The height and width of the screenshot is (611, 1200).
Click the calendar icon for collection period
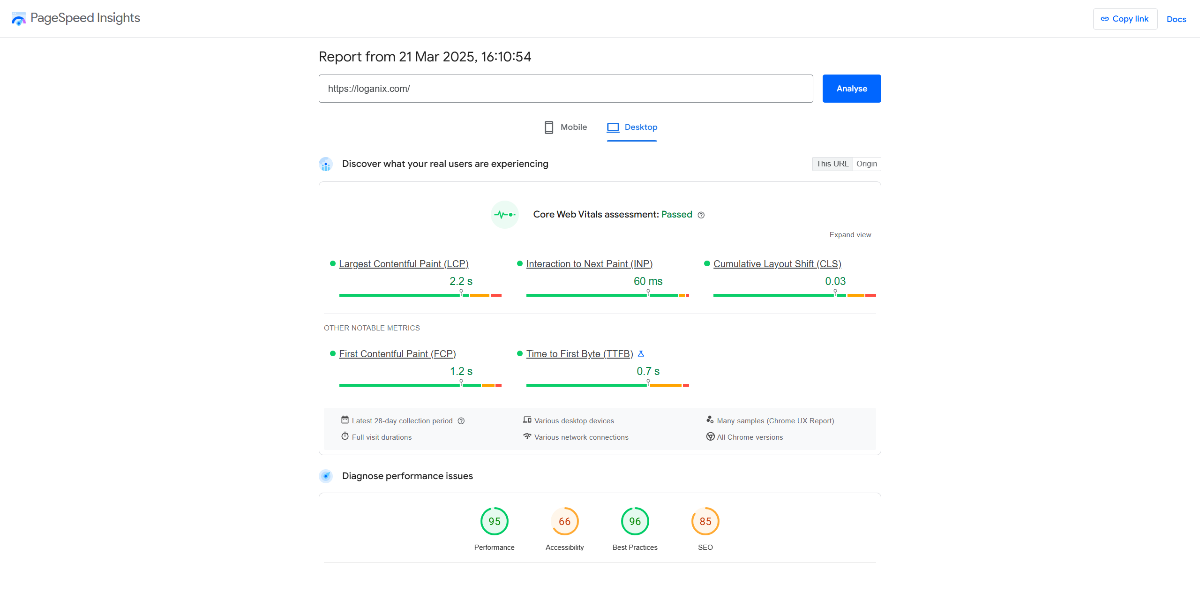[x=345, y=420]
